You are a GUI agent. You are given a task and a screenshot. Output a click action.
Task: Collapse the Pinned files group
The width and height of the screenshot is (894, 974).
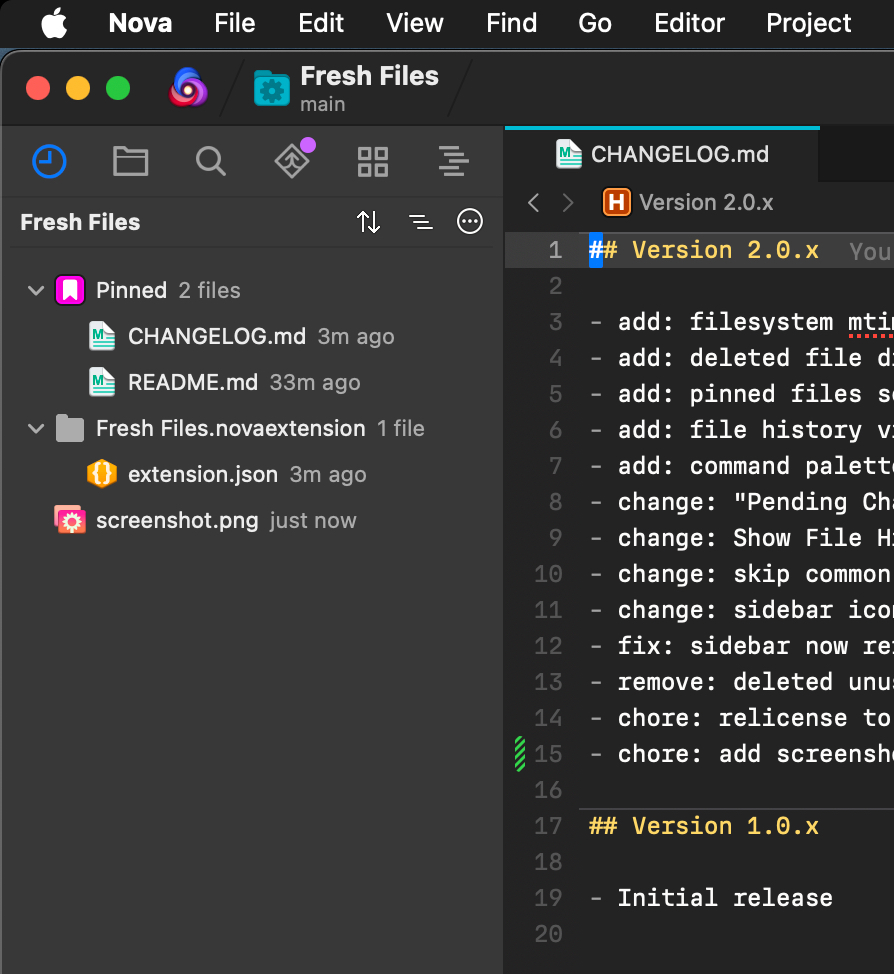[x=37, y=291]
